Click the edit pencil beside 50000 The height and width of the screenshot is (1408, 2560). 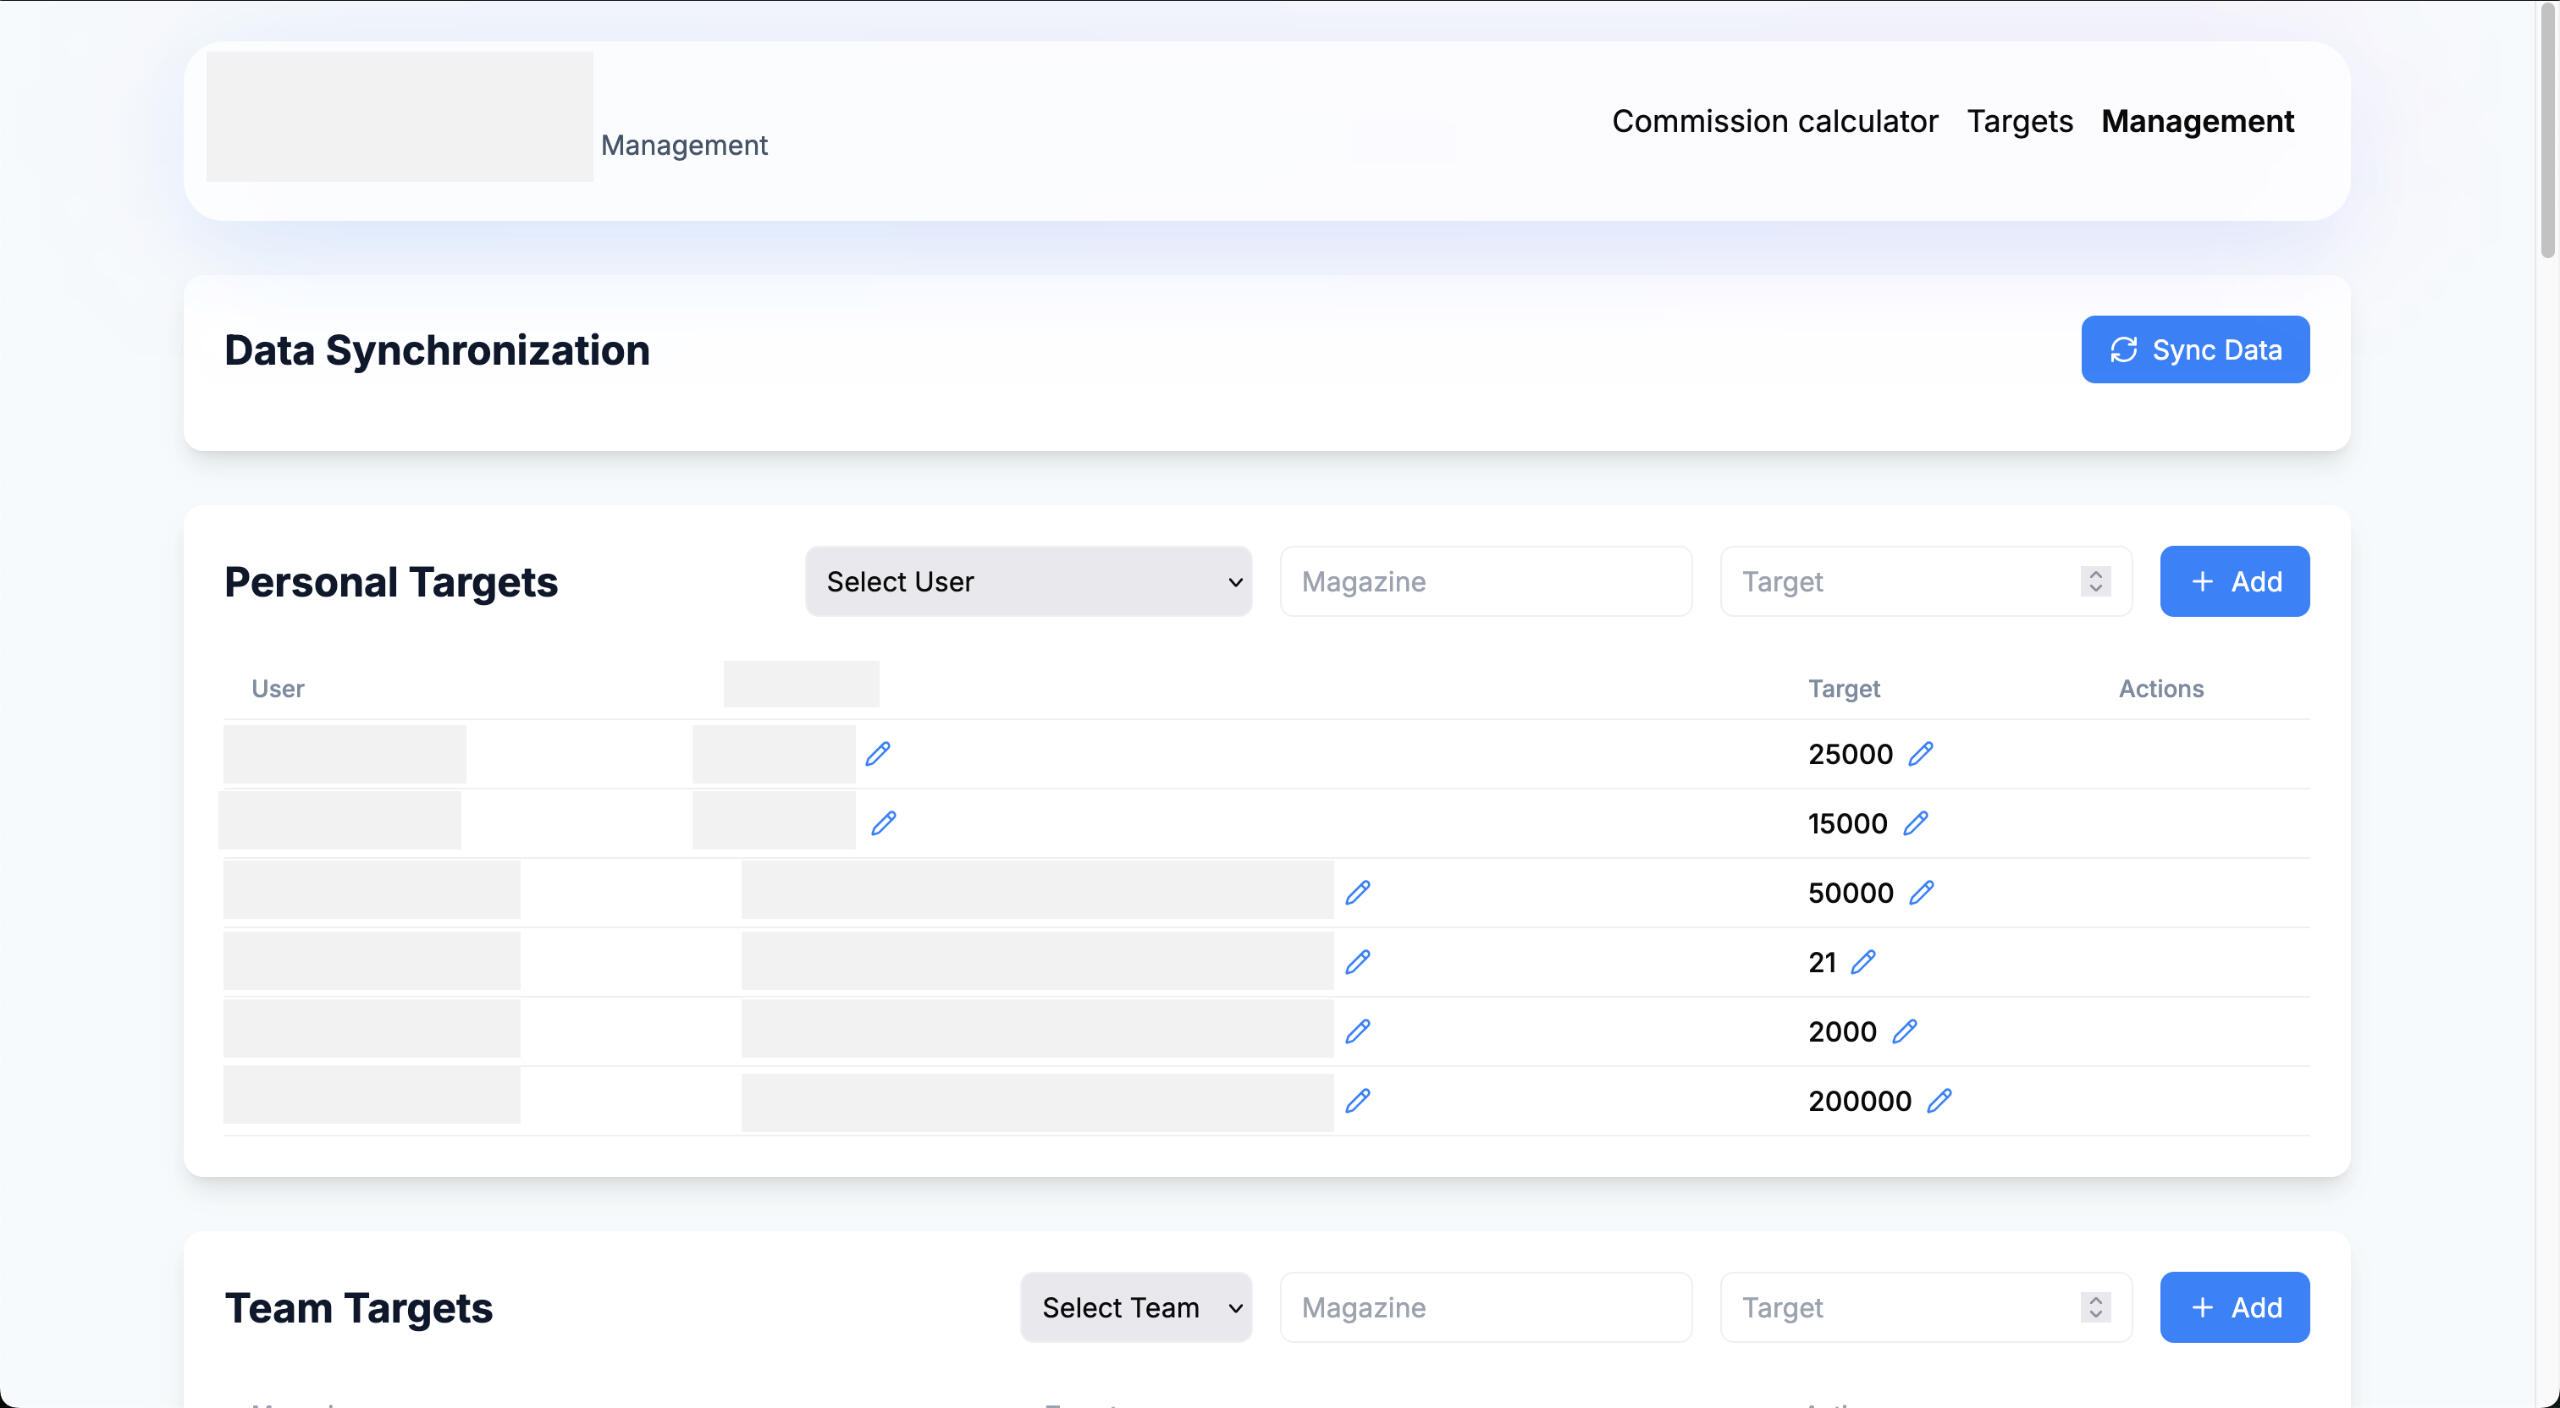click(x=1921, y=892)
